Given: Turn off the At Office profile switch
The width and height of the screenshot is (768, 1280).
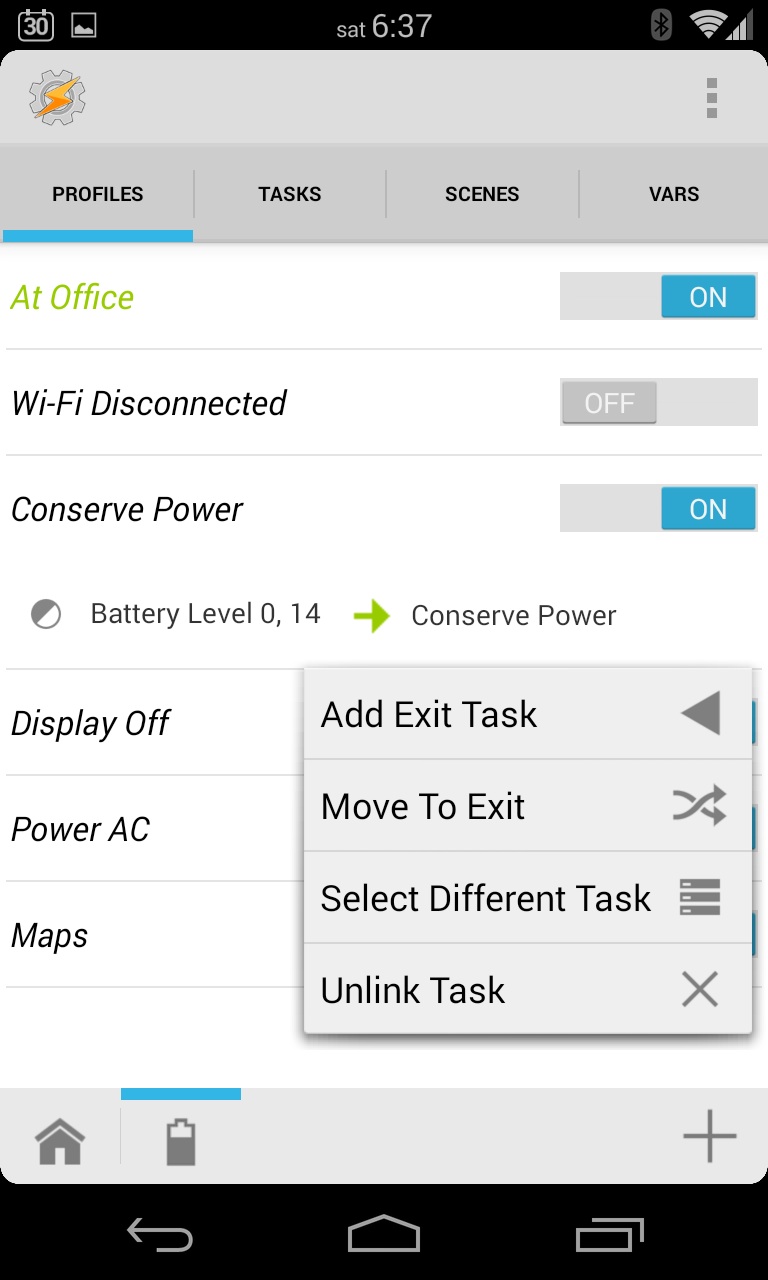Looking at the screenshot, I should (x=658, y=297).
